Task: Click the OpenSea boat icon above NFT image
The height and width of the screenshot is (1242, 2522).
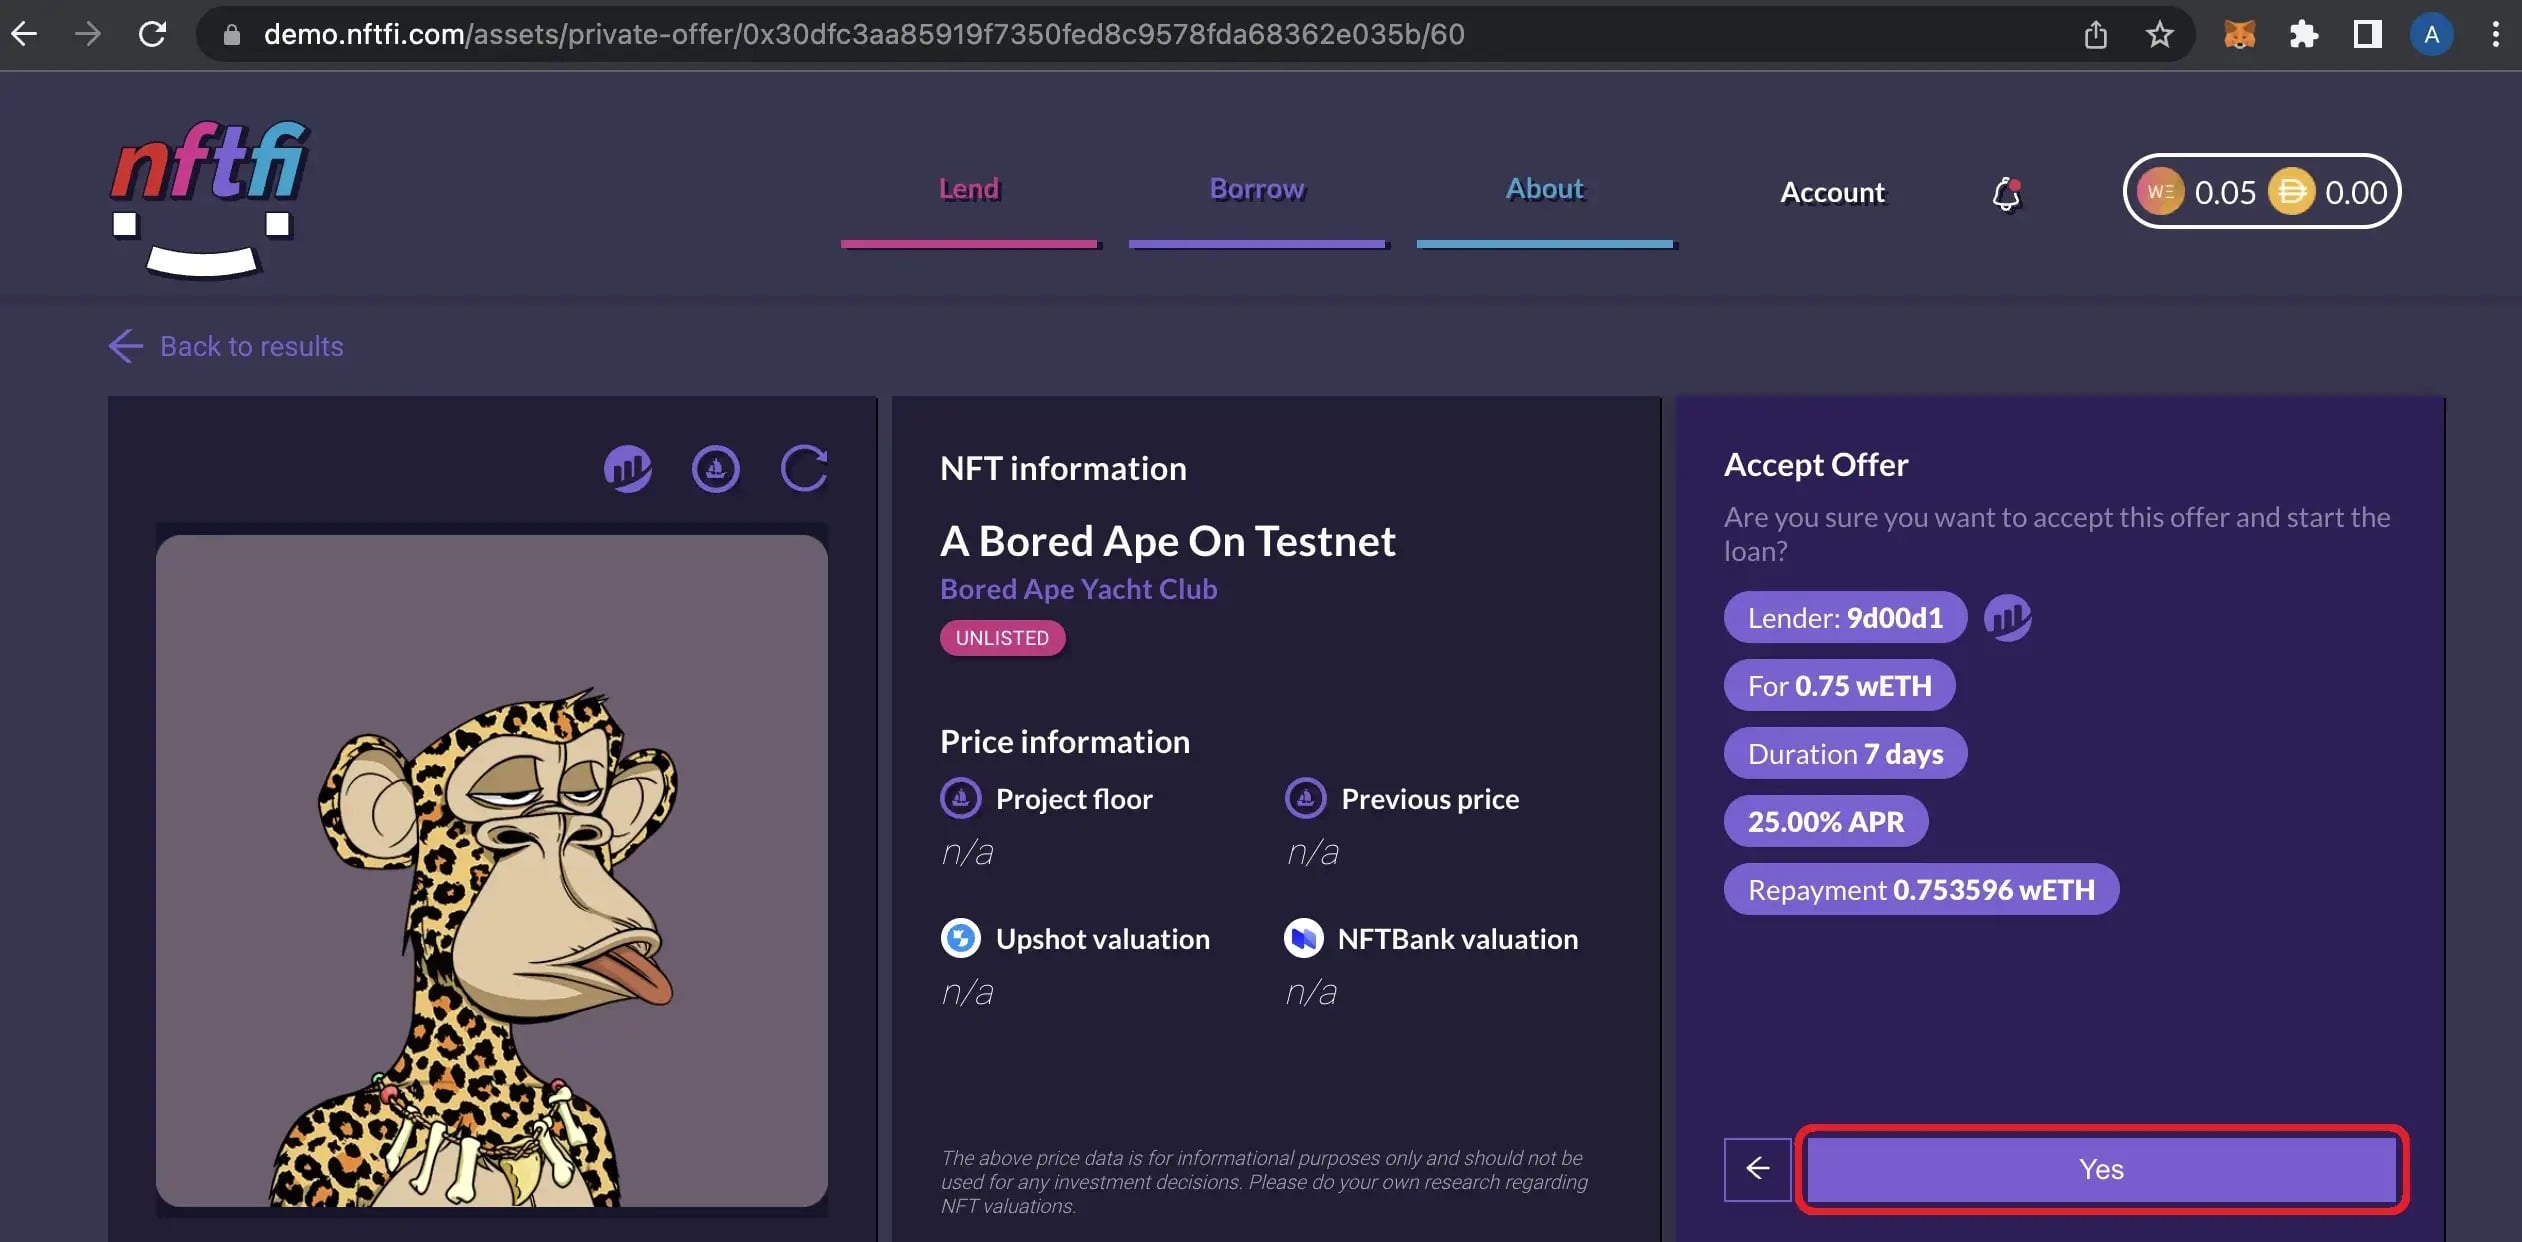Action: click(x=716, y=468)
